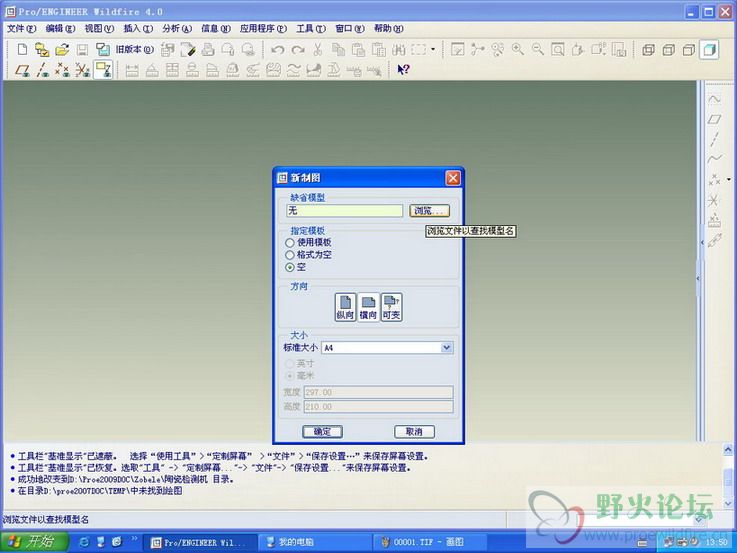The image size is (737, 553).
Task: Choose 可变 variable orientation
Action: (x=391, y=307)
